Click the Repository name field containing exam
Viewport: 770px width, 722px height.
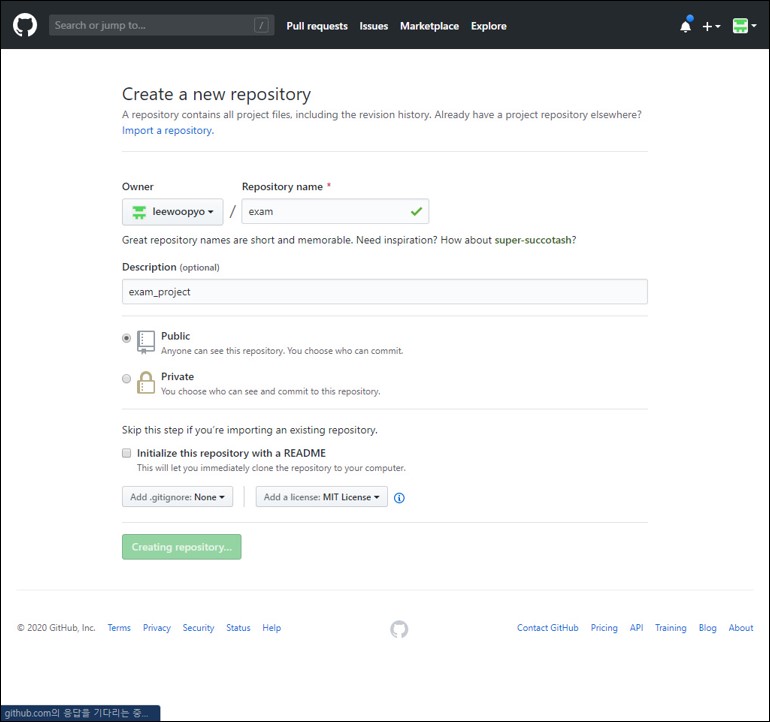tap(335, 211)
